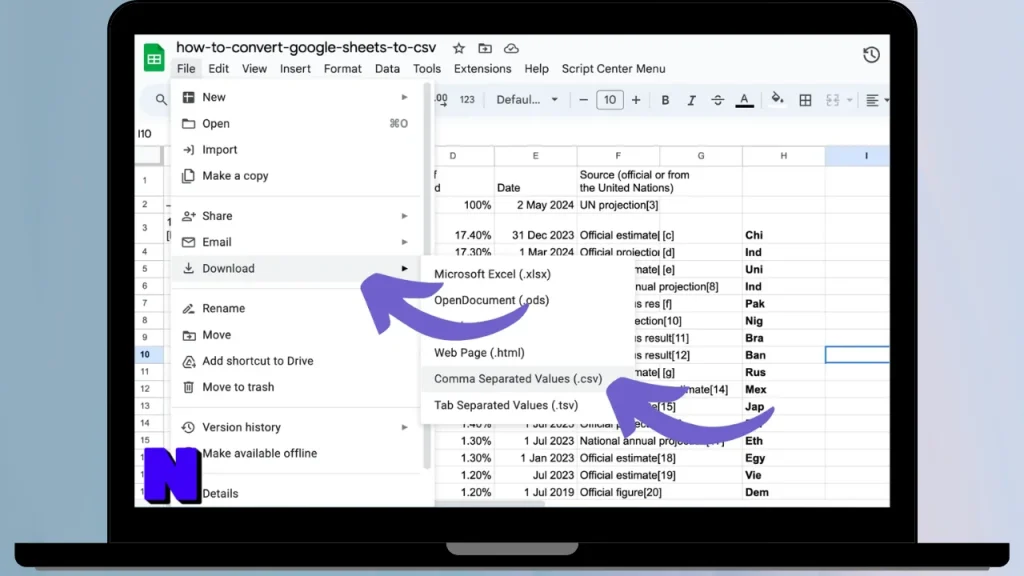Viewport: 1024px width, 576px height.
Task: Open the Default font dropdown
Action: coord(527,100)
